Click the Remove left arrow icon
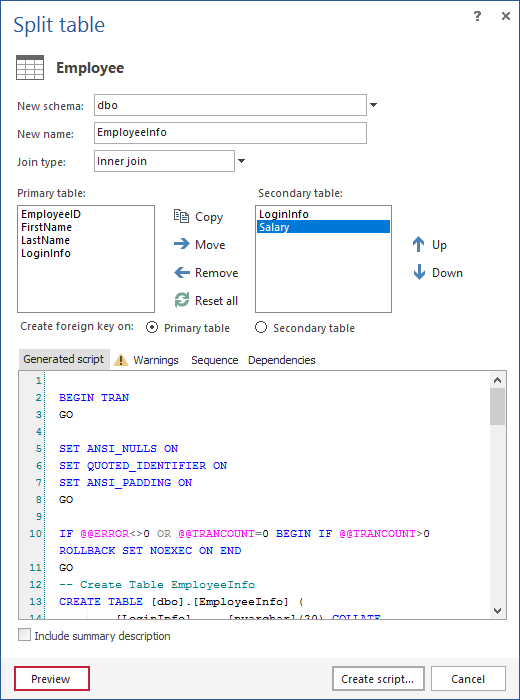520x700 pixels. click(x=182, y=272)
